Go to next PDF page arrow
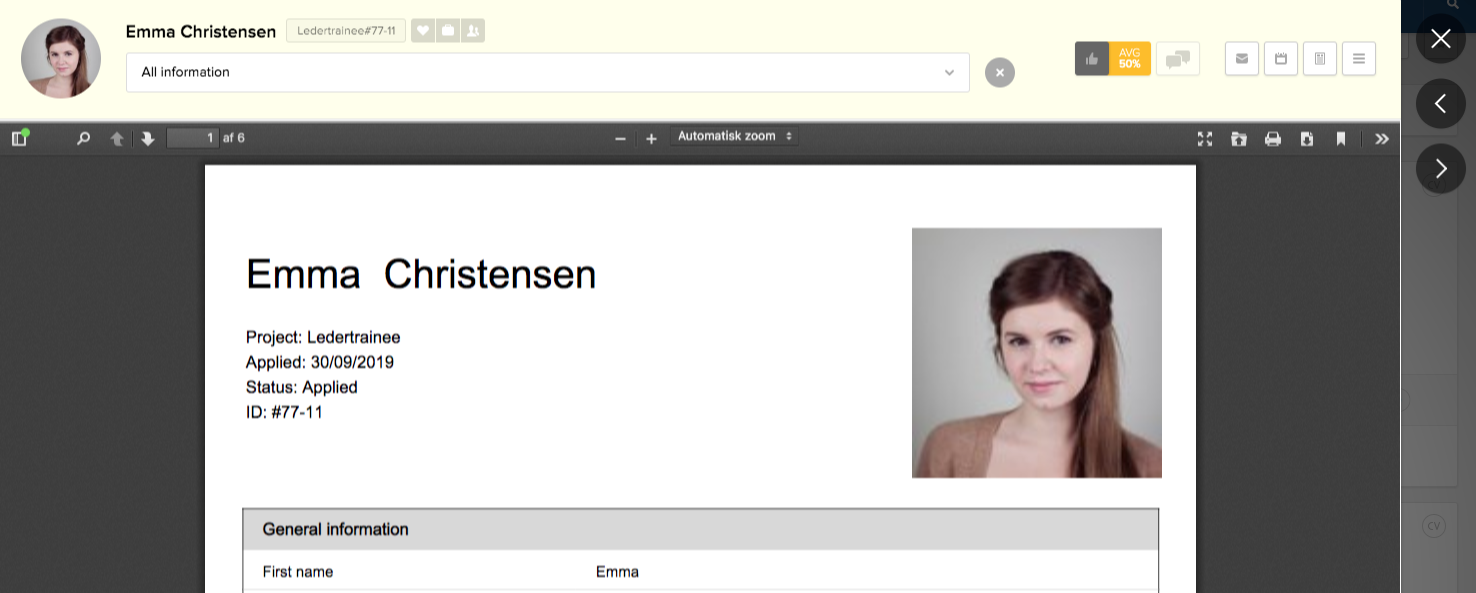This screenshot has height=593, width=1476. pyautogui.click(x=148, y=139)
